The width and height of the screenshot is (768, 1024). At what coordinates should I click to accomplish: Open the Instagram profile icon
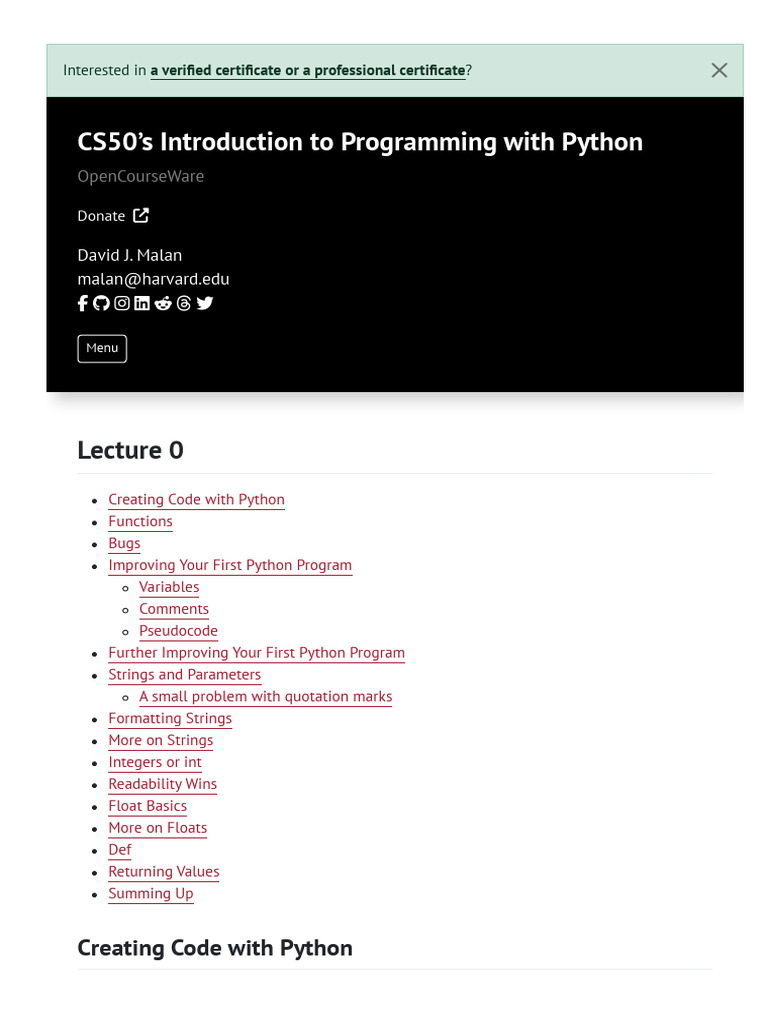click(122, 303)
